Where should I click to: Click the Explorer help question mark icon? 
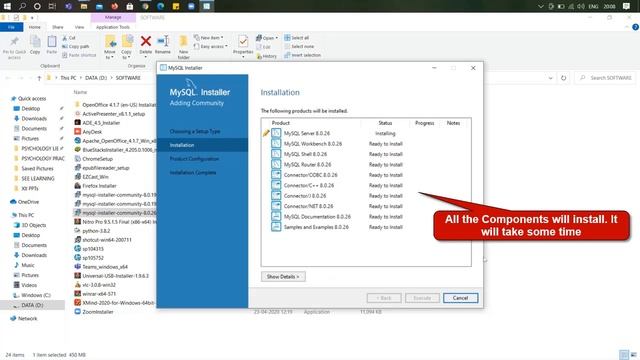click(x=635, y=27)
